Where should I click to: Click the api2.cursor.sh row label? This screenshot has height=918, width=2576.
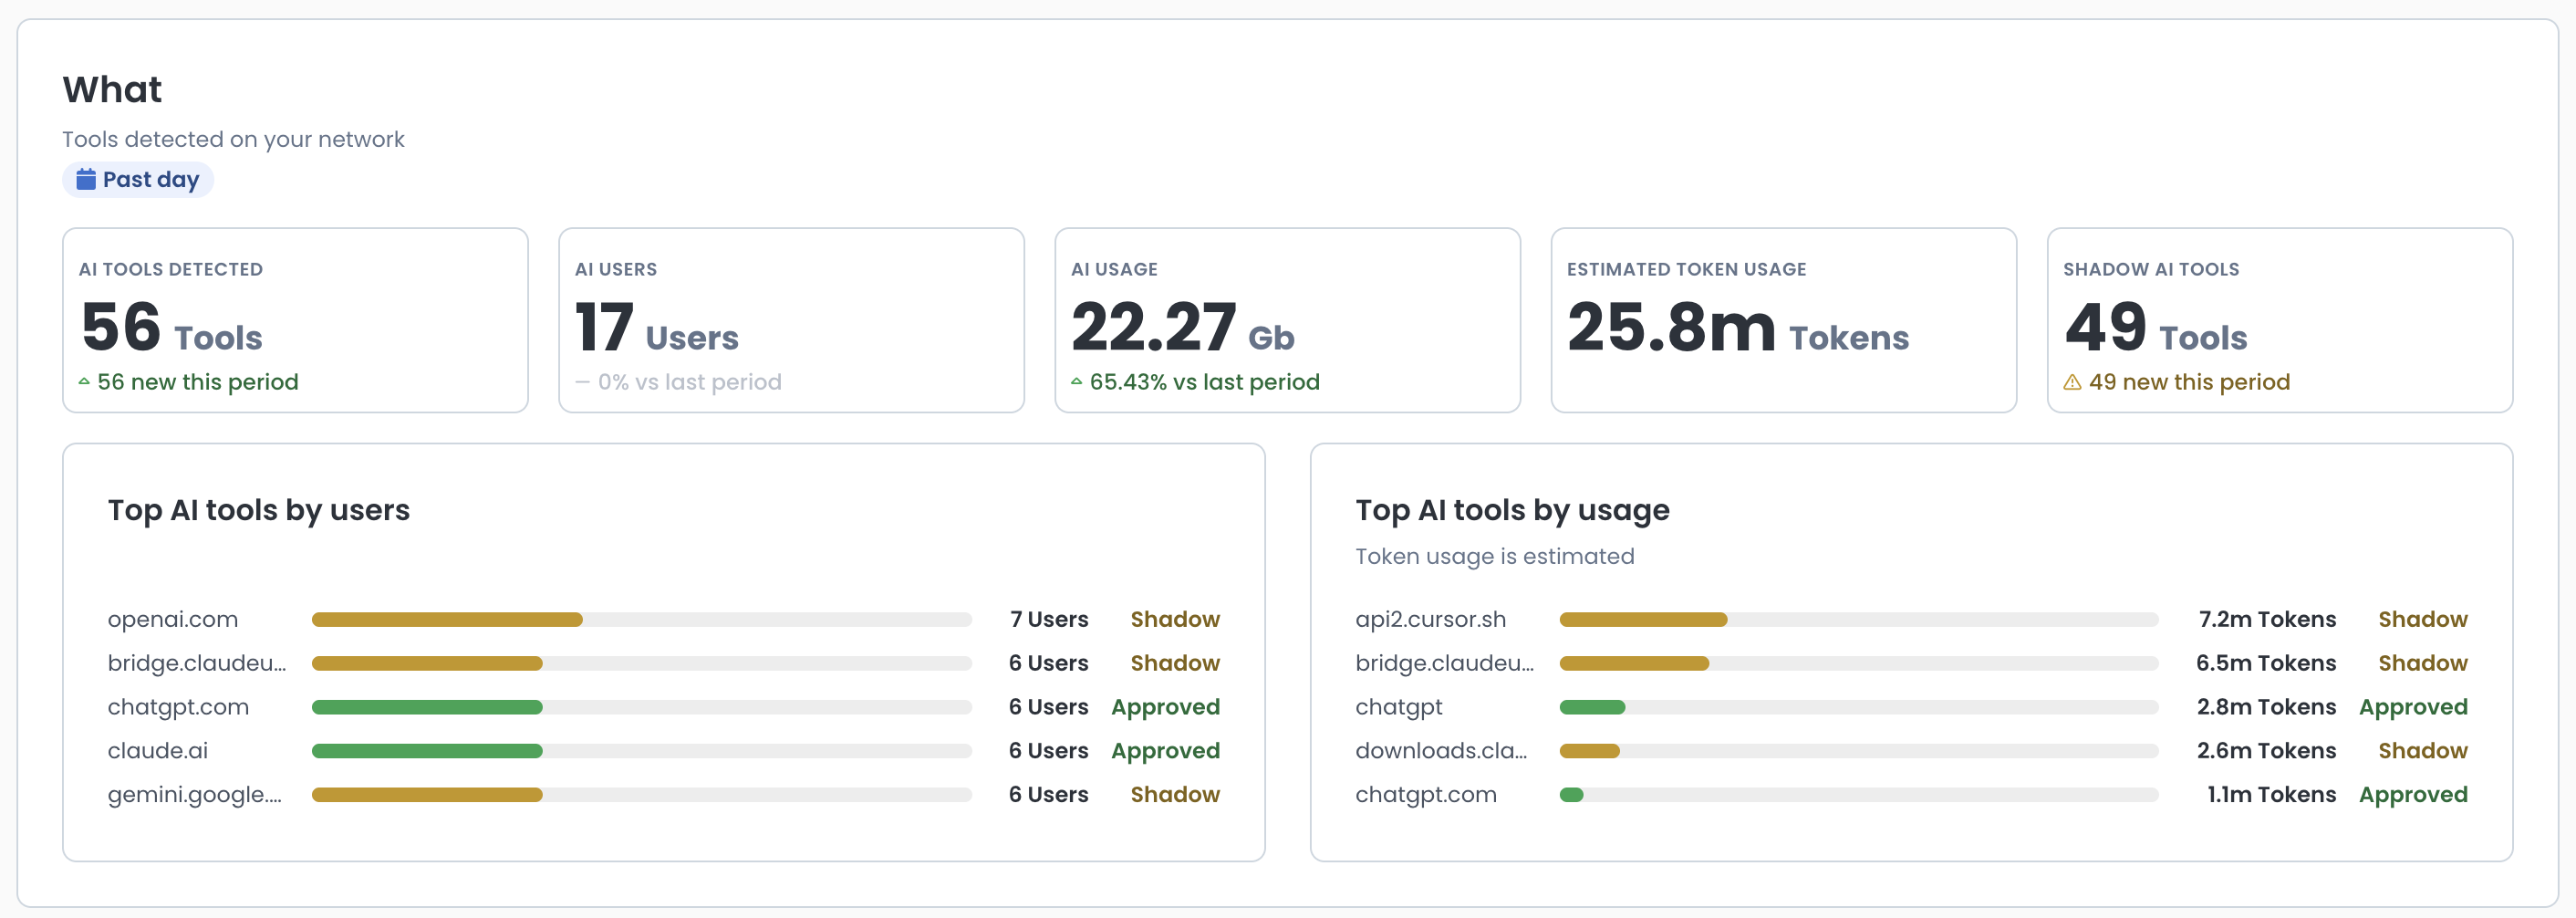[1430, 619]
